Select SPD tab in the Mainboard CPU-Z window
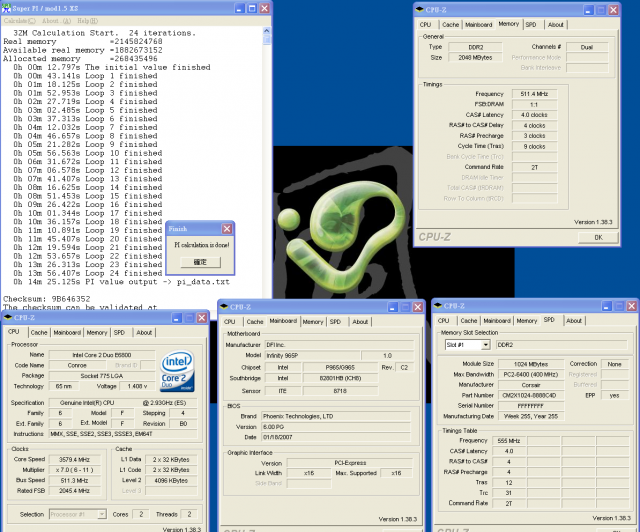Image resolution: width=640 pixels, height=532 pixels. click(336, 322)
